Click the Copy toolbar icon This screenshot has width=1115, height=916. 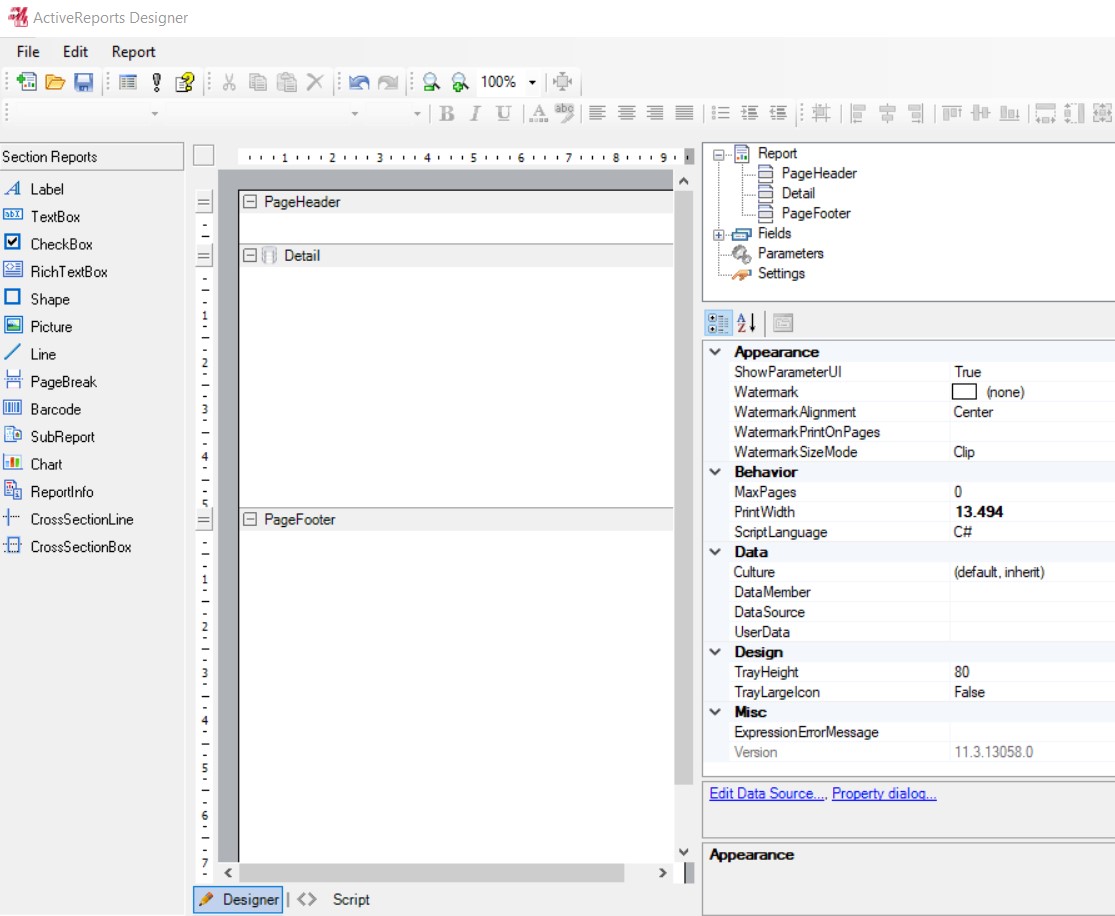click(x=257, y=82)
